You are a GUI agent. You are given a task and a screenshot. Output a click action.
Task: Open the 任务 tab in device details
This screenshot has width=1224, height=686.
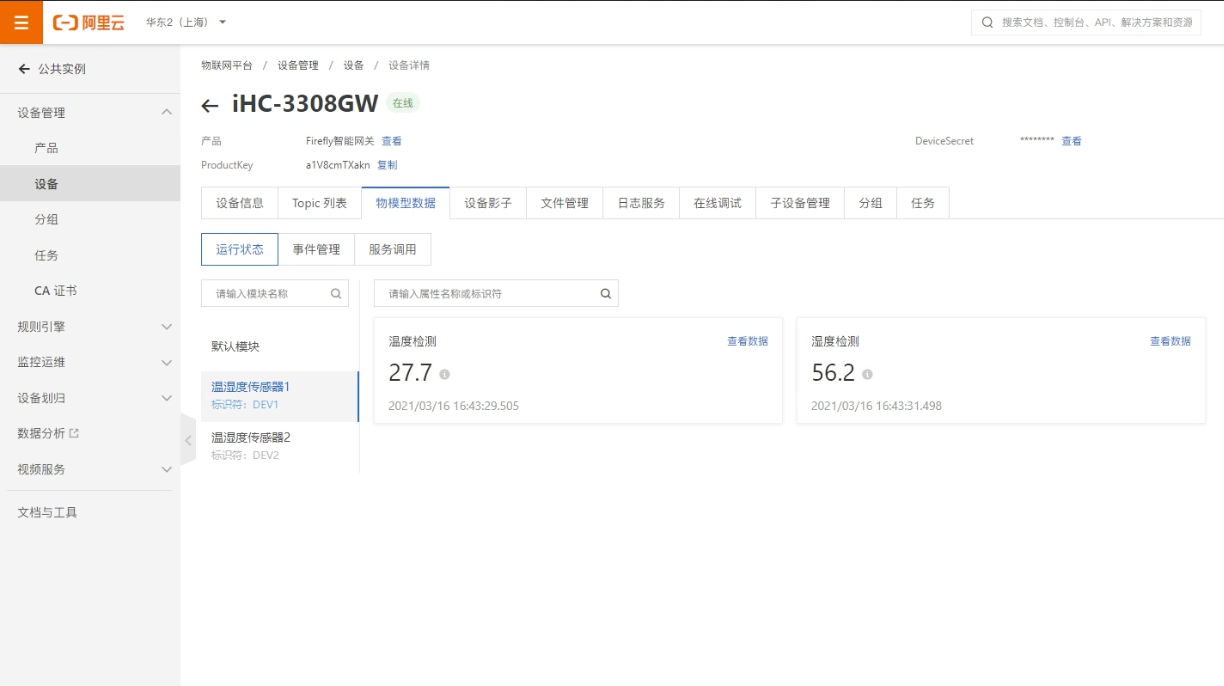tap(923, 203)
